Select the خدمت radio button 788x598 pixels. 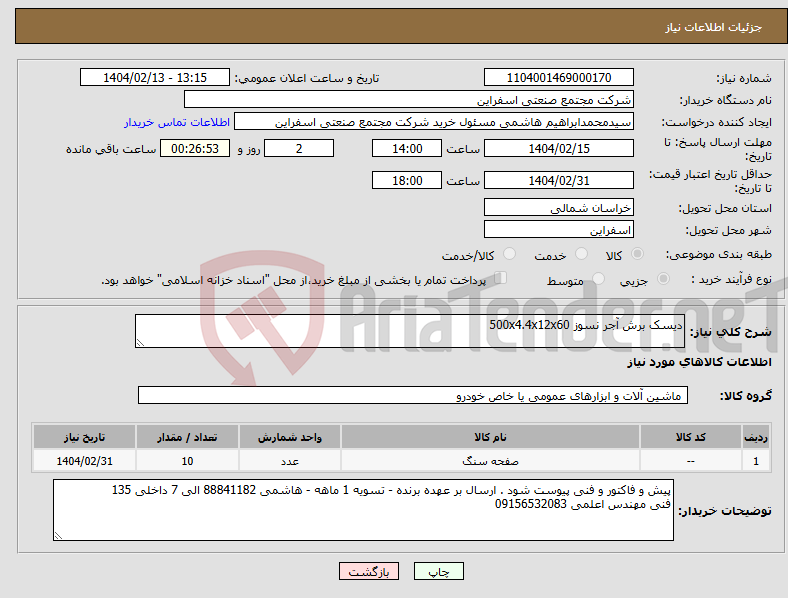pos(581,254)
